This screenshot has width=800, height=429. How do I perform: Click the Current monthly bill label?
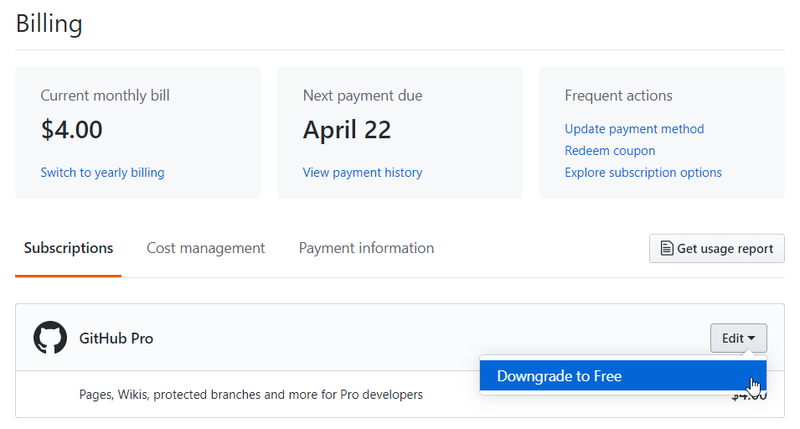tap(105, 96)
